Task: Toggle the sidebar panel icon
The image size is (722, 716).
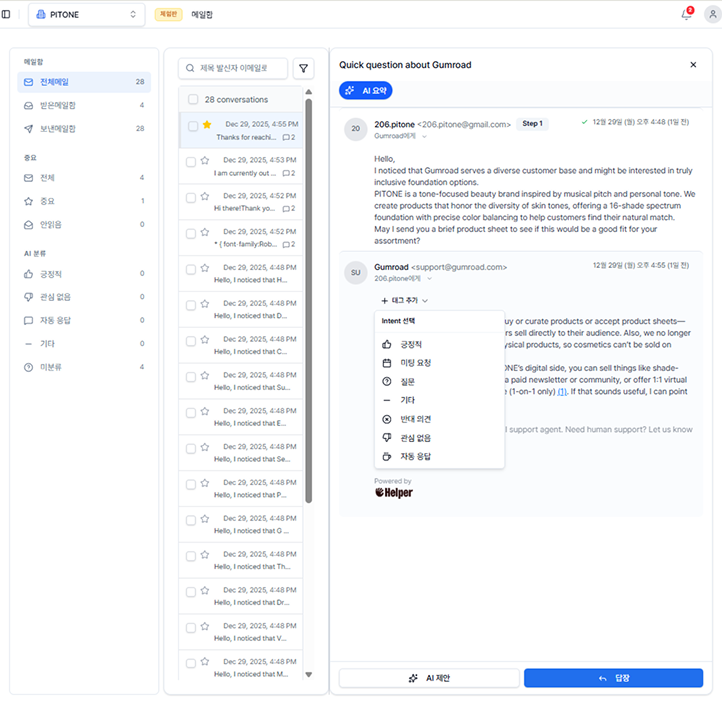Action: point(6,14)
